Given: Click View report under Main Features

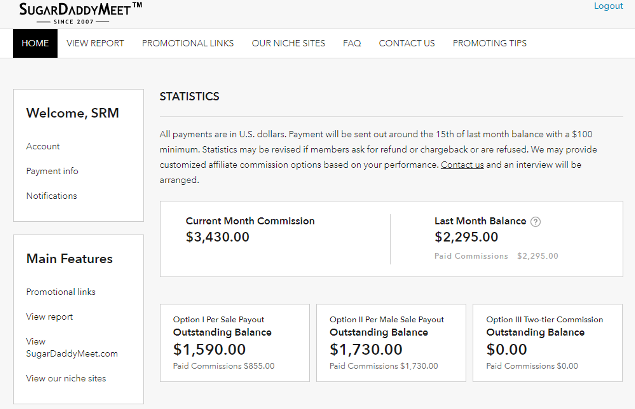Looking at the screenshot, I should [49, 317].
